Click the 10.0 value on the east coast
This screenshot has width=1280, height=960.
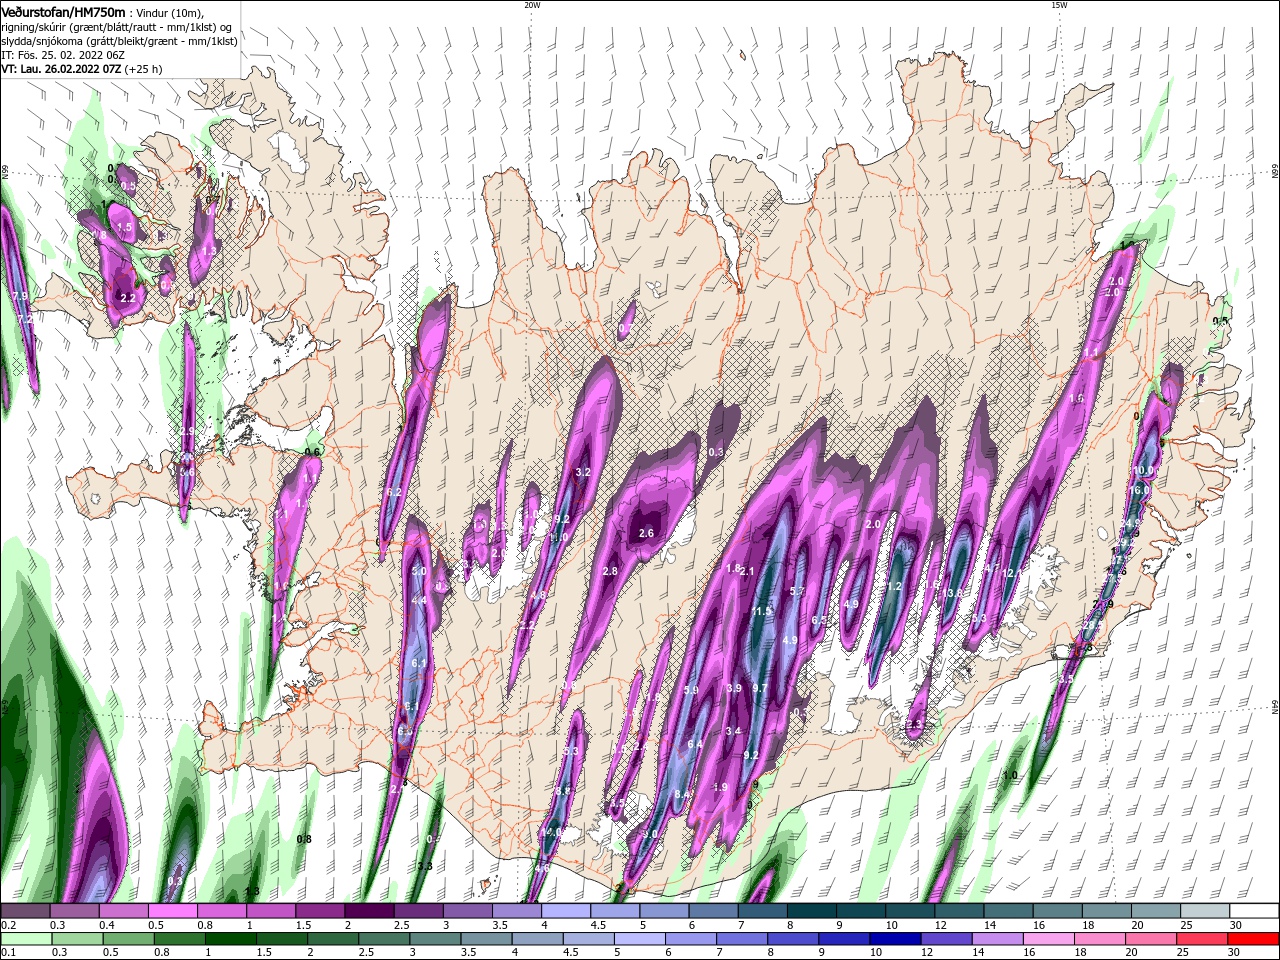click(1143, 470)
